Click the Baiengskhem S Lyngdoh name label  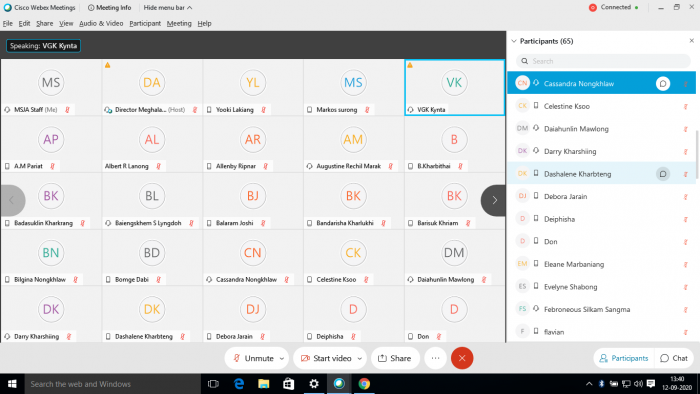click(148, 223)
